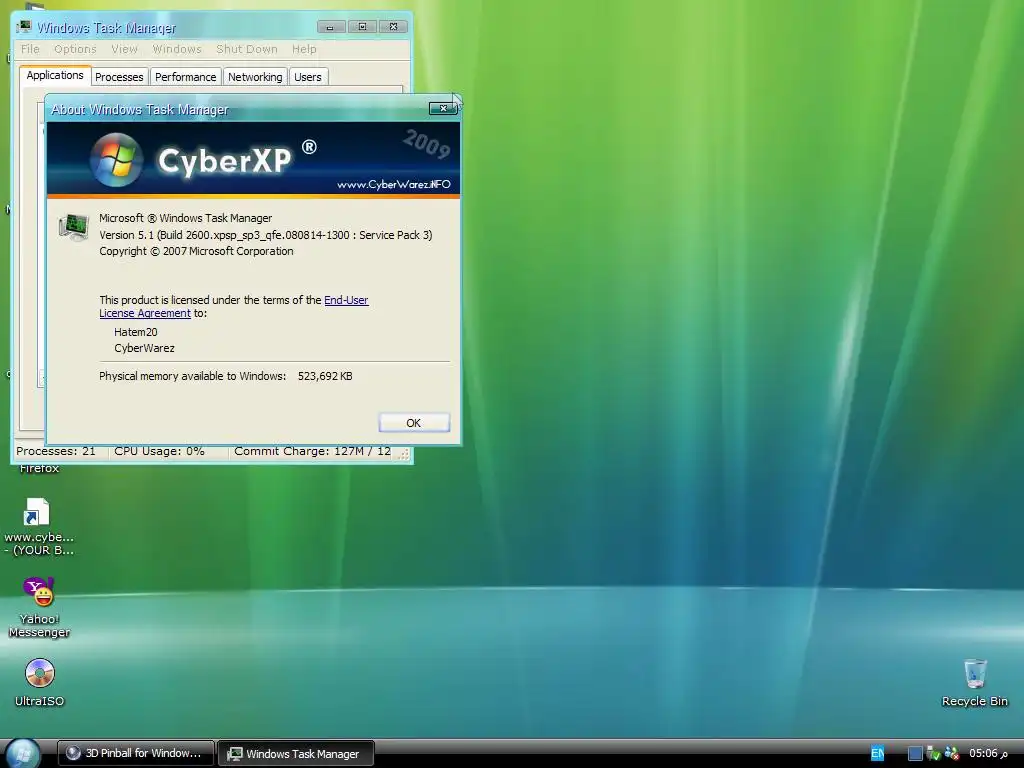Viewport: 1024px width, 768px height.
Task: Switch to the Networking tab
Action: click(x=255, y=77)
